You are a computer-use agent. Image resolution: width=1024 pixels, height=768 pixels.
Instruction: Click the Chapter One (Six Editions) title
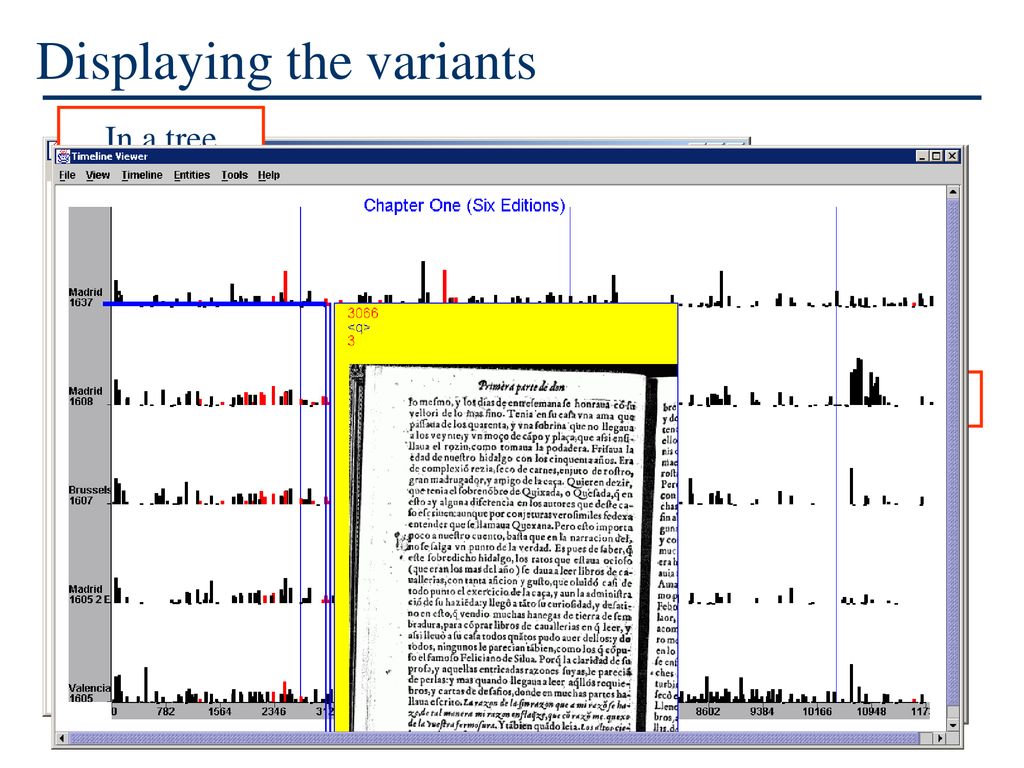464,205
